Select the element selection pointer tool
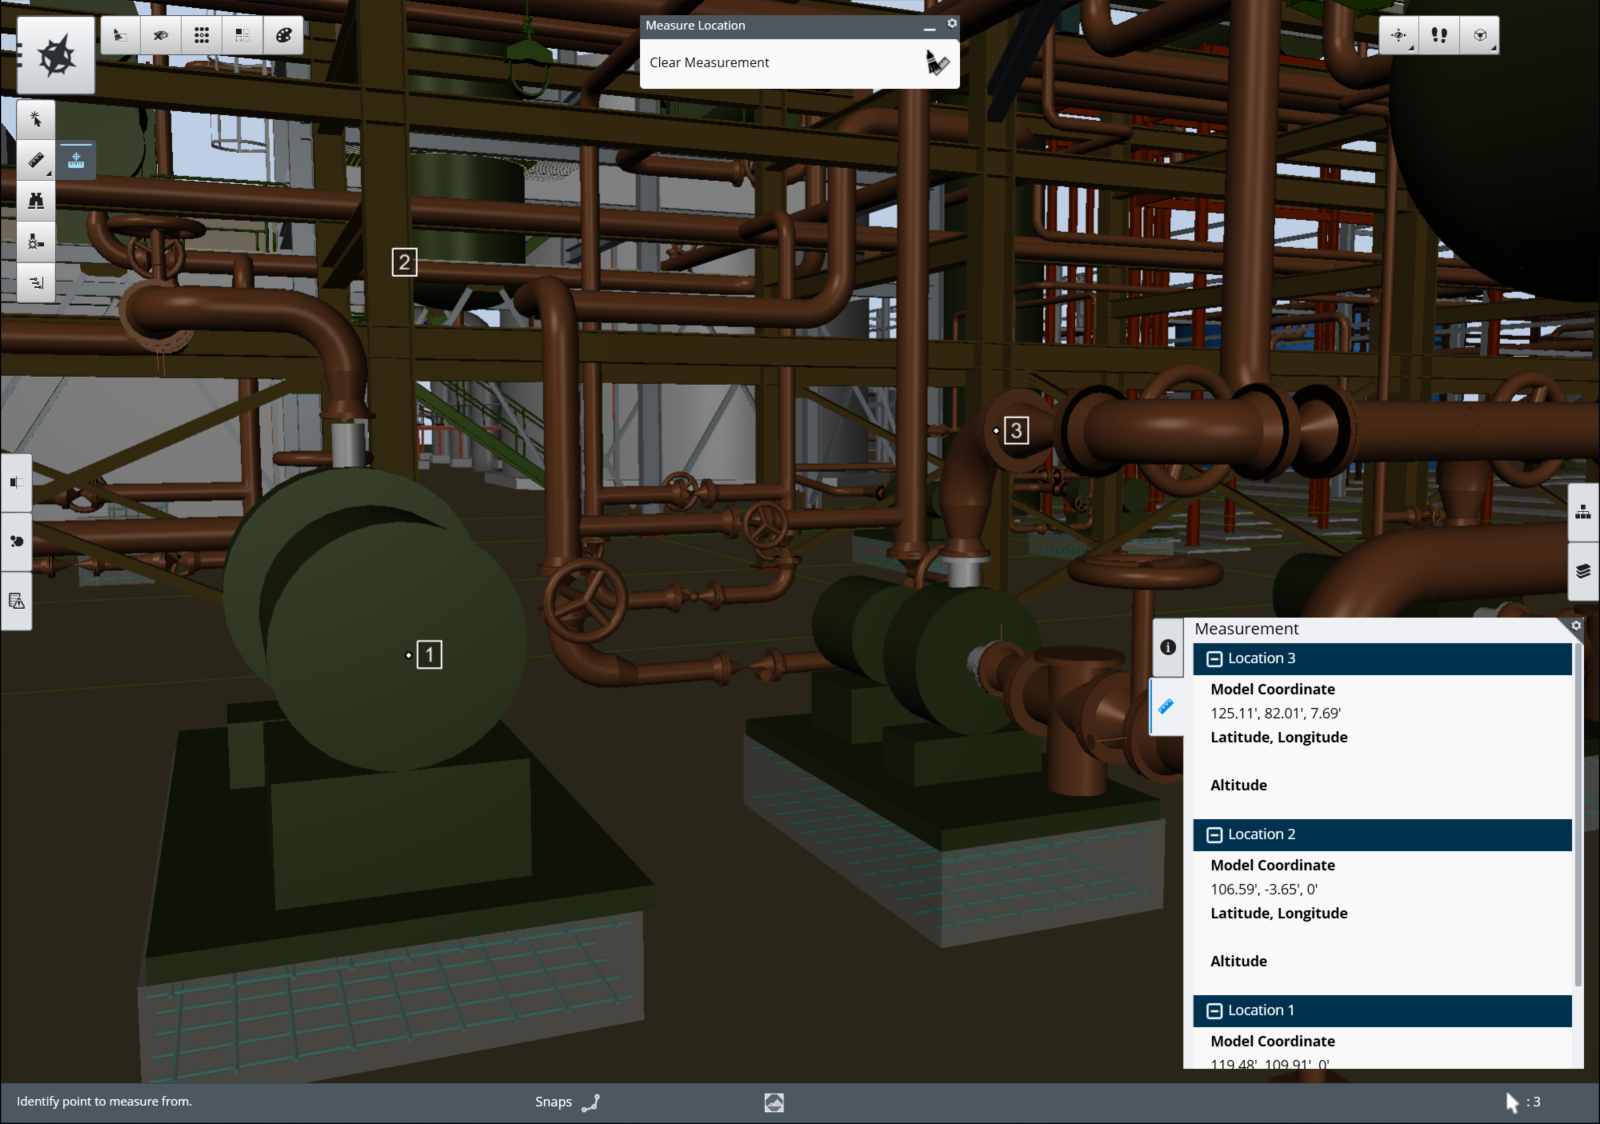 (x=36, y=120)
